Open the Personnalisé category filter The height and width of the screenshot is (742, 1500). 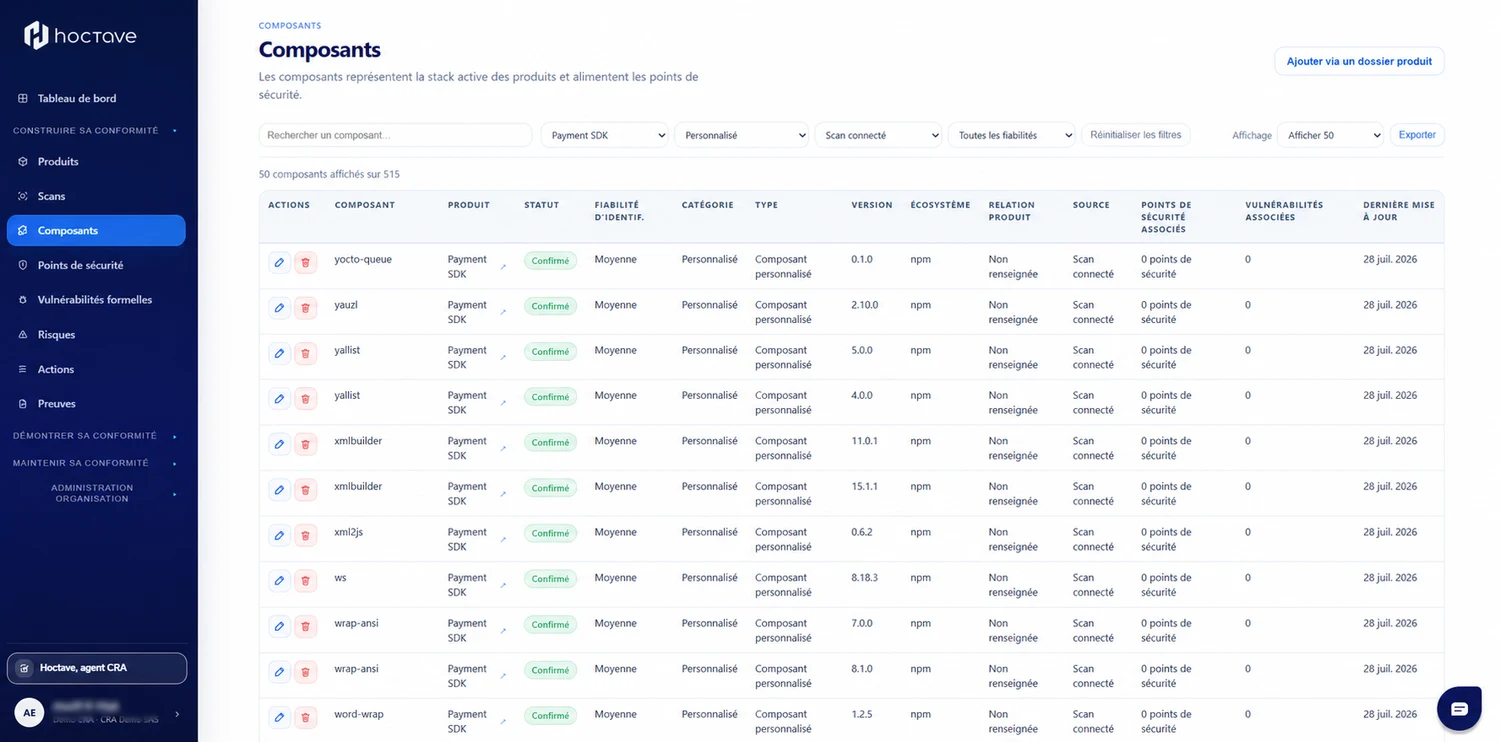point(741,135)
